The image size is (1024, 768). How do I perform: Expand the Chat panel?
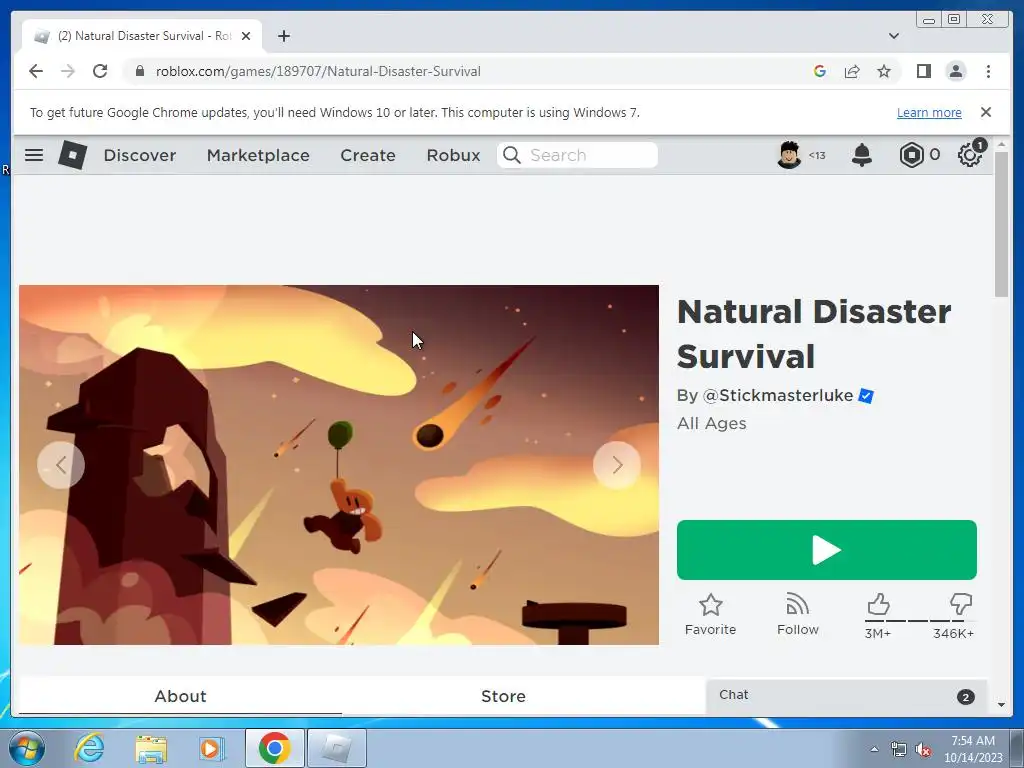pyautogui.click(x=846, y=696)
